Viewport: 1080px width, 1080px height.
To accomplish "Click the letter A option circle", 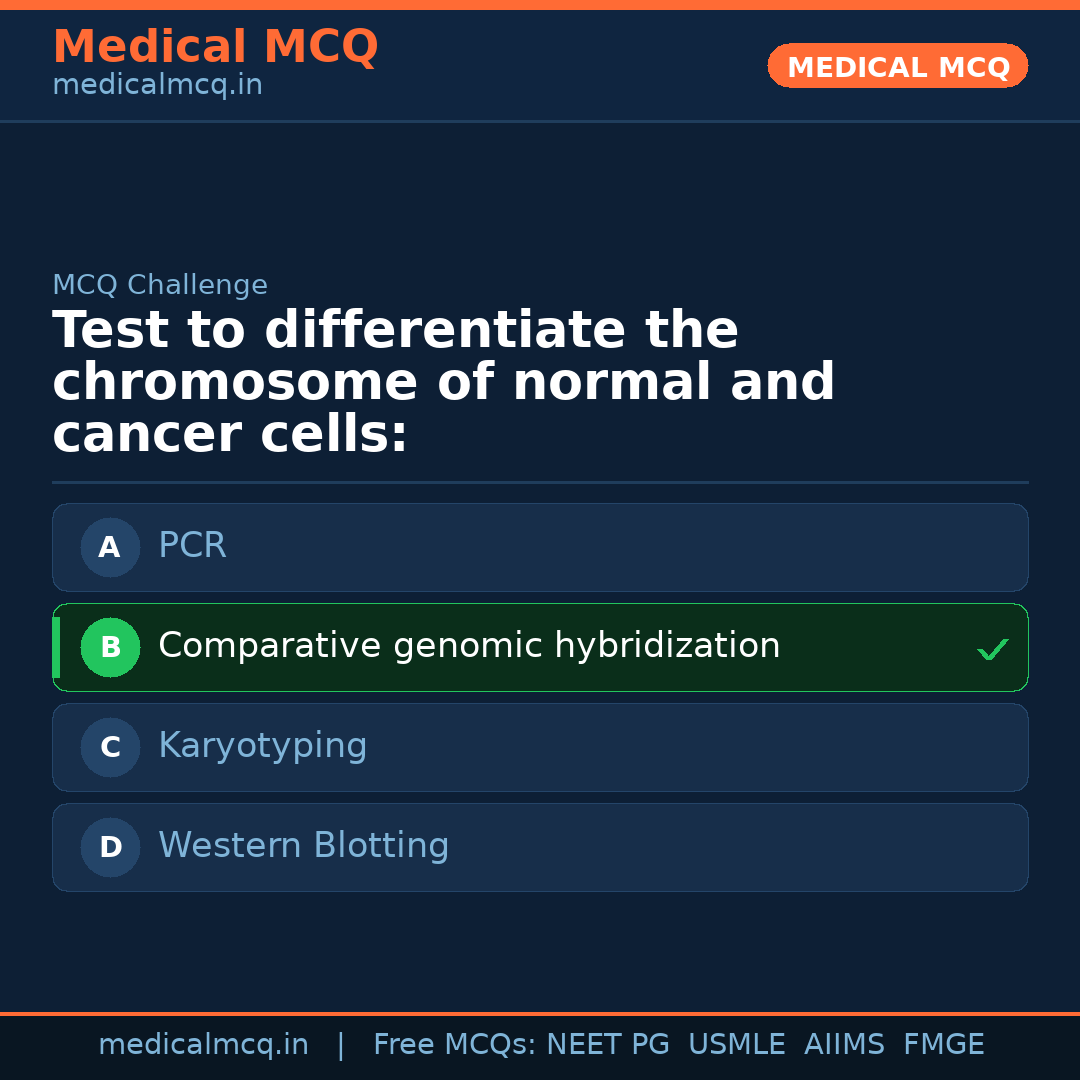I will [110, 547].
